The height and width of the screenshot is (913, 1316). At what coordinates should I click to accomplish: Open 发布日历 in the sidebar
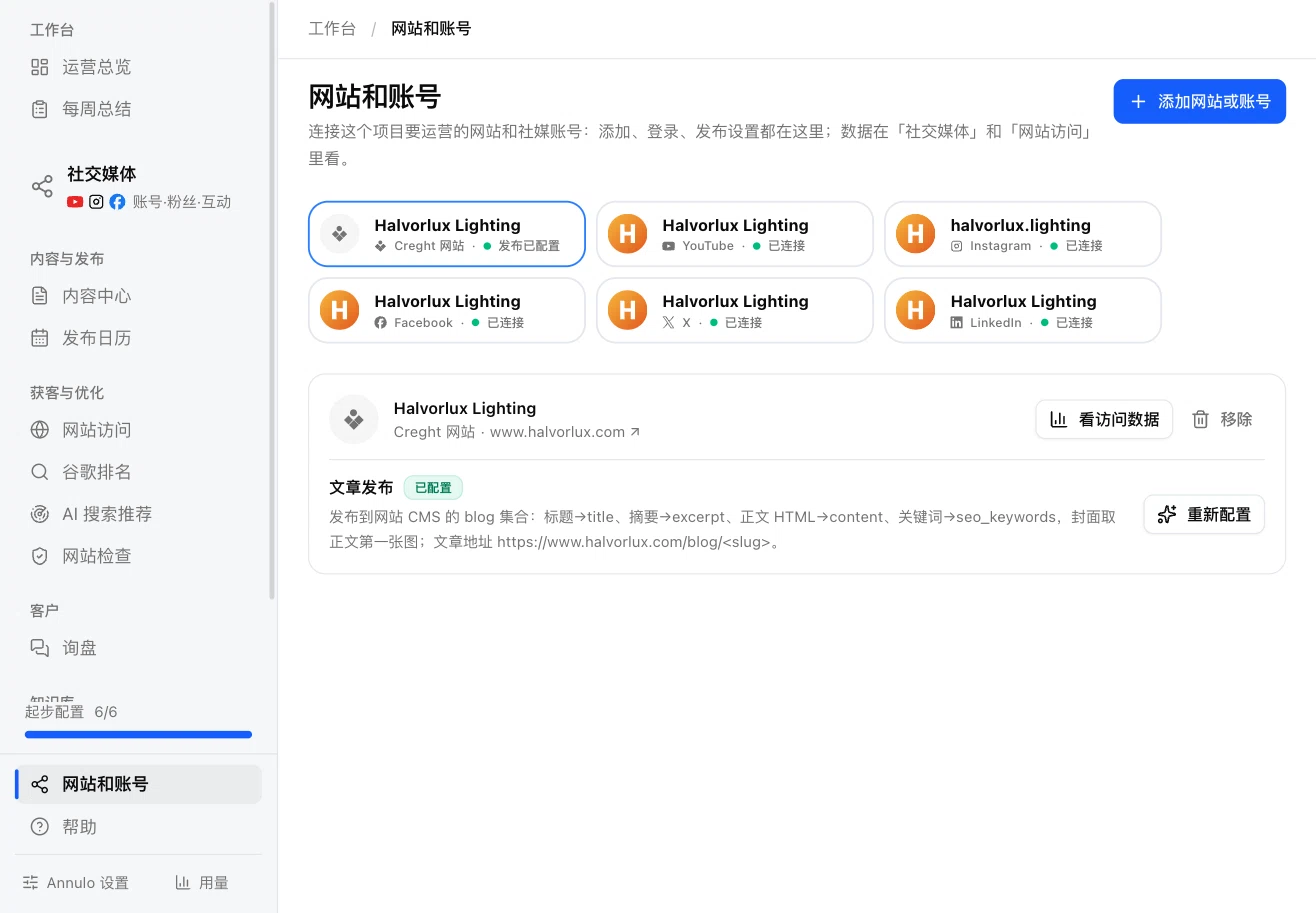(138, 338)
